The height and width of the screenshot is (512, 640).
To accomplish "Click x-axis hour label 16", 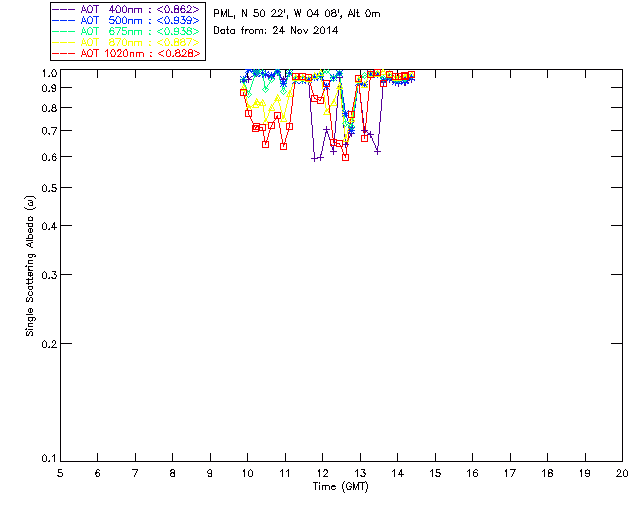I will 473,473.
